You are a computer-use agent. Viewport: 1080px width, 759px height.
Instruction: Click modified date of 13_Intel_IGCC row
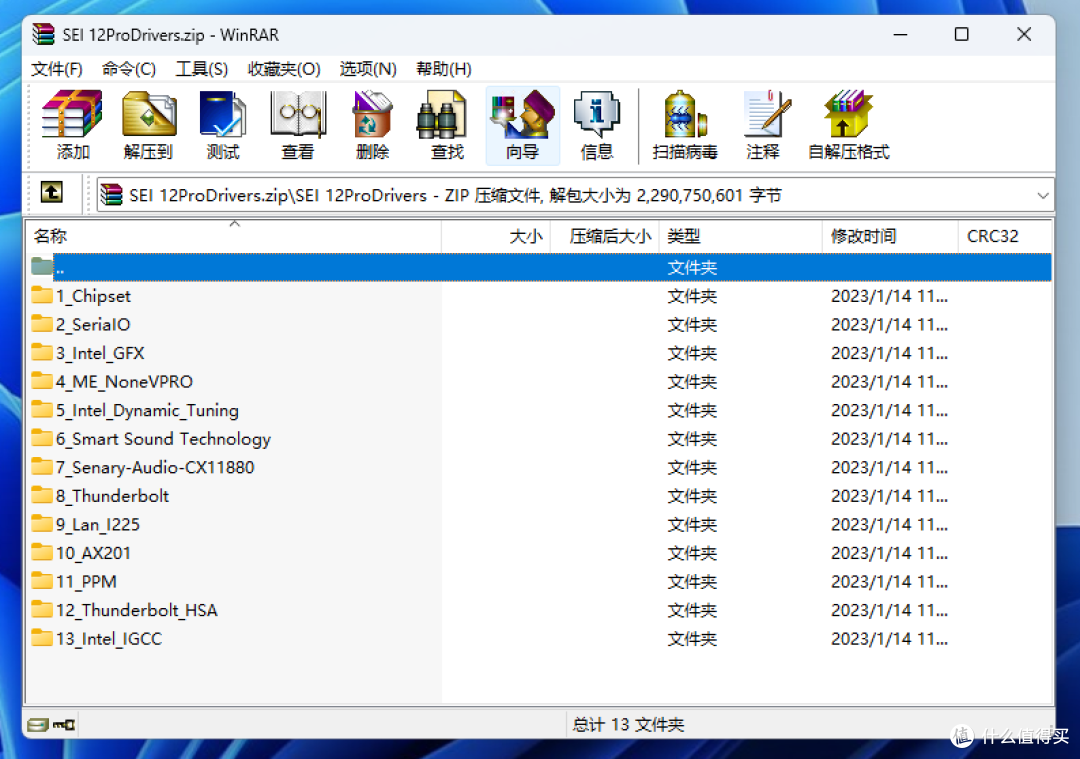tap(889, 638)
